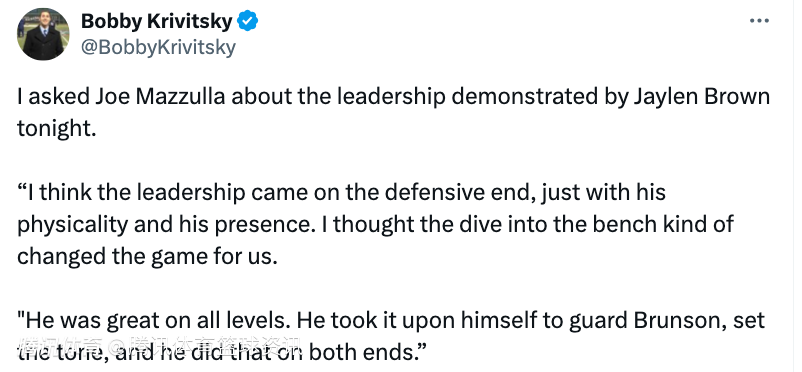Click the blue verified checkmark badge

click(248, 21)
